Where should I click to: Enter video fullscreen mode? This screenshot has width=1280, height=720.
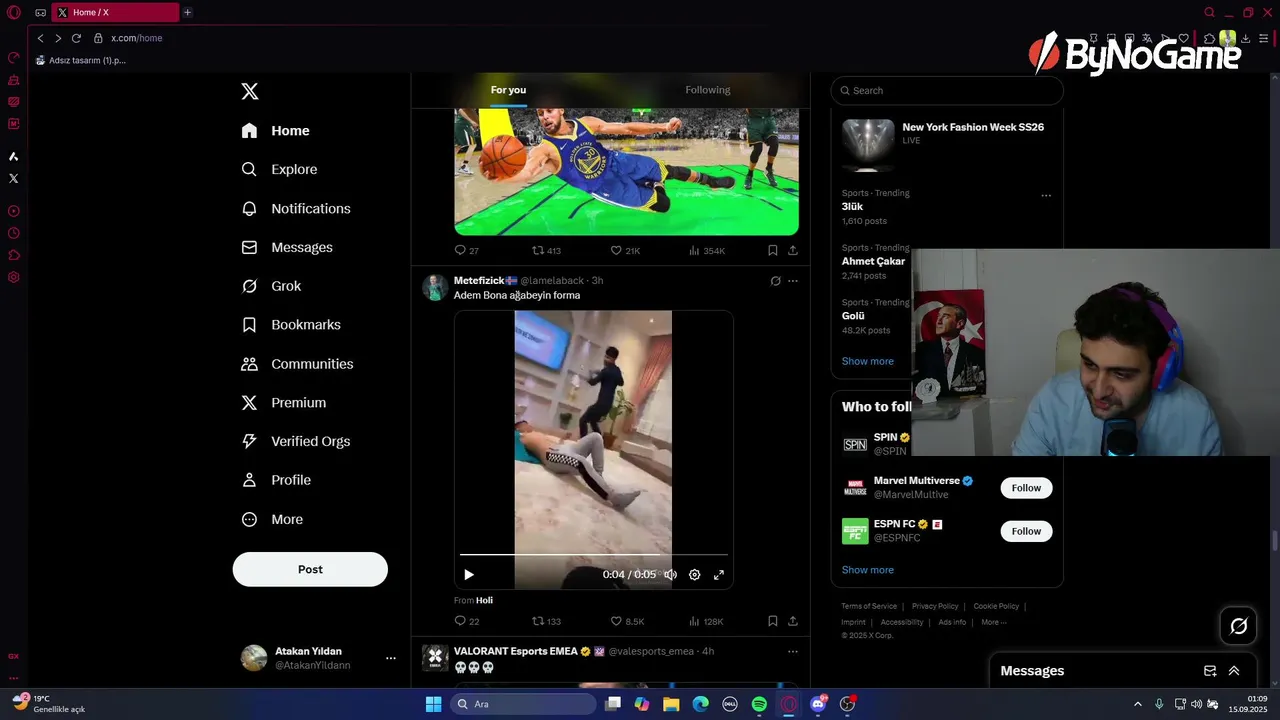tap(718, 575)
